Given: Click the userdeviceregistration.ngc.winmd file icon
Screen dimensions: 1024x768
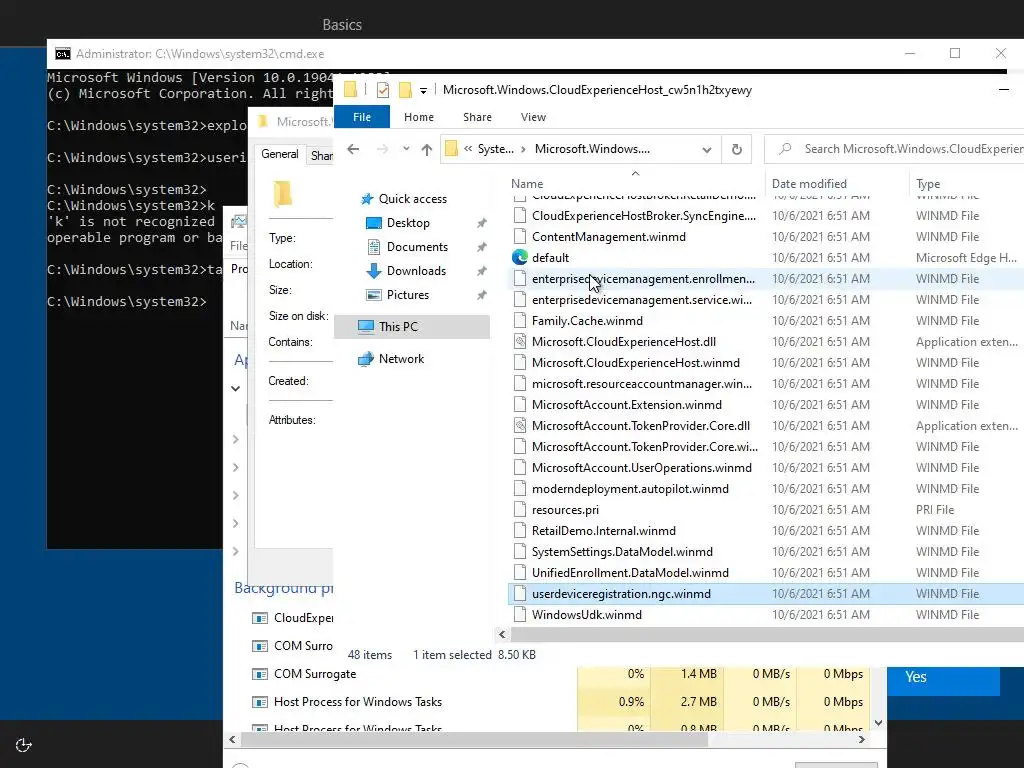Looking at the screenshot, I should click(520, 594).
